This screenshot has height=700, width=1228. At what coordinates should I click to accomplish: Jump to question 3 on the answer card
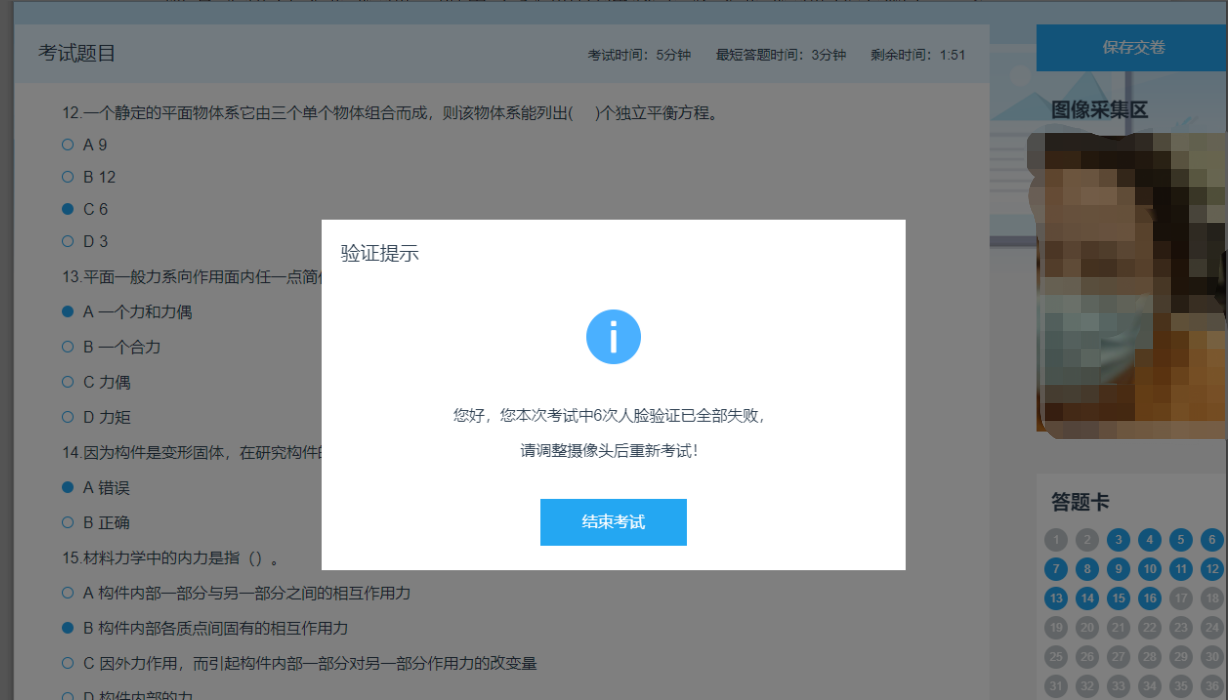[x=1118, y=539]
